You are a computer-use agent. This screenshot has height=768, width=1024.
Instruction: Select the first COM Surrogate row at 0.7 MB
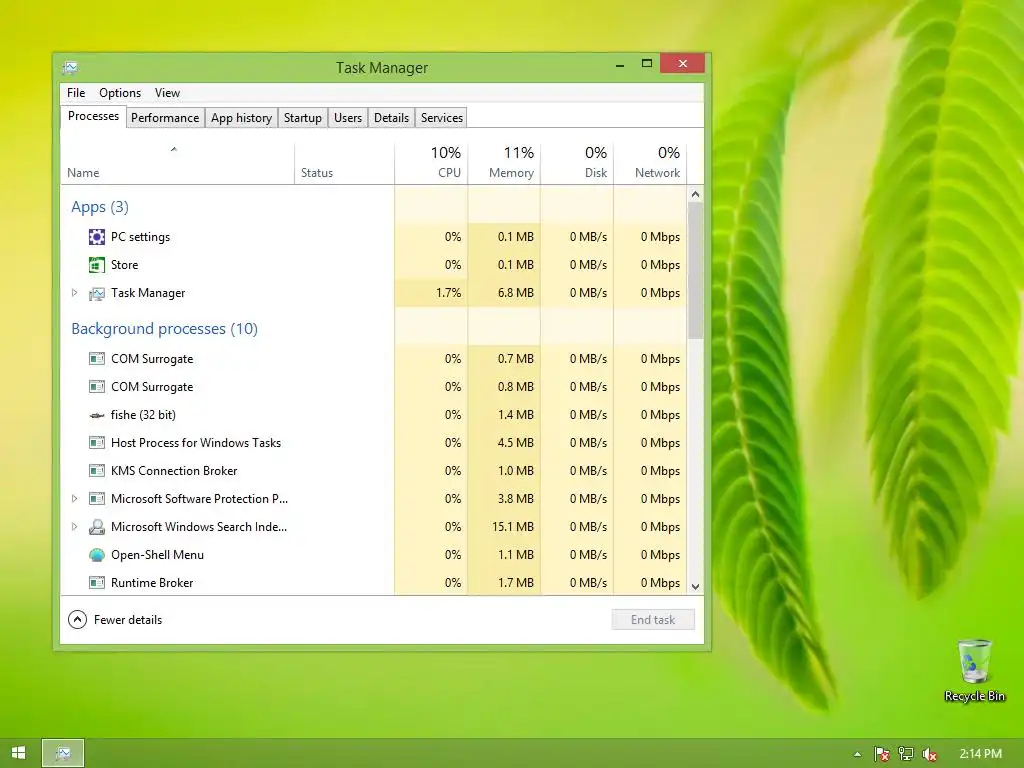click(374, 359)
